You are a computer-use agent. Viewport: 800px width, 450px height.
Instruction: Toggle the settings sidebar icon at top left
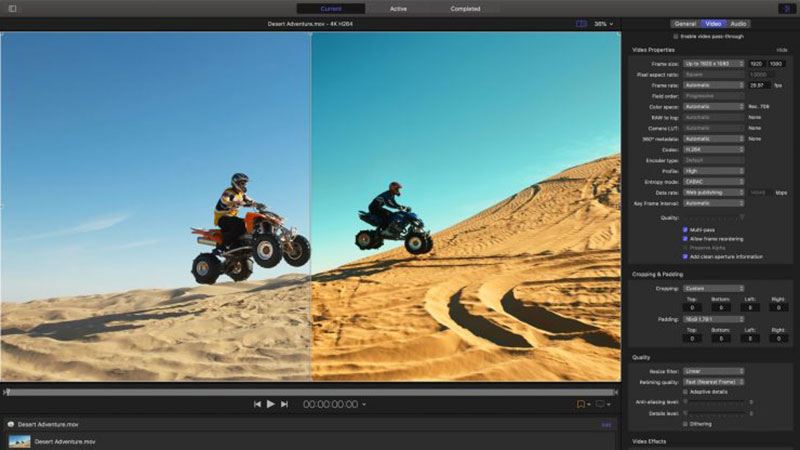[x=11, y=8]
